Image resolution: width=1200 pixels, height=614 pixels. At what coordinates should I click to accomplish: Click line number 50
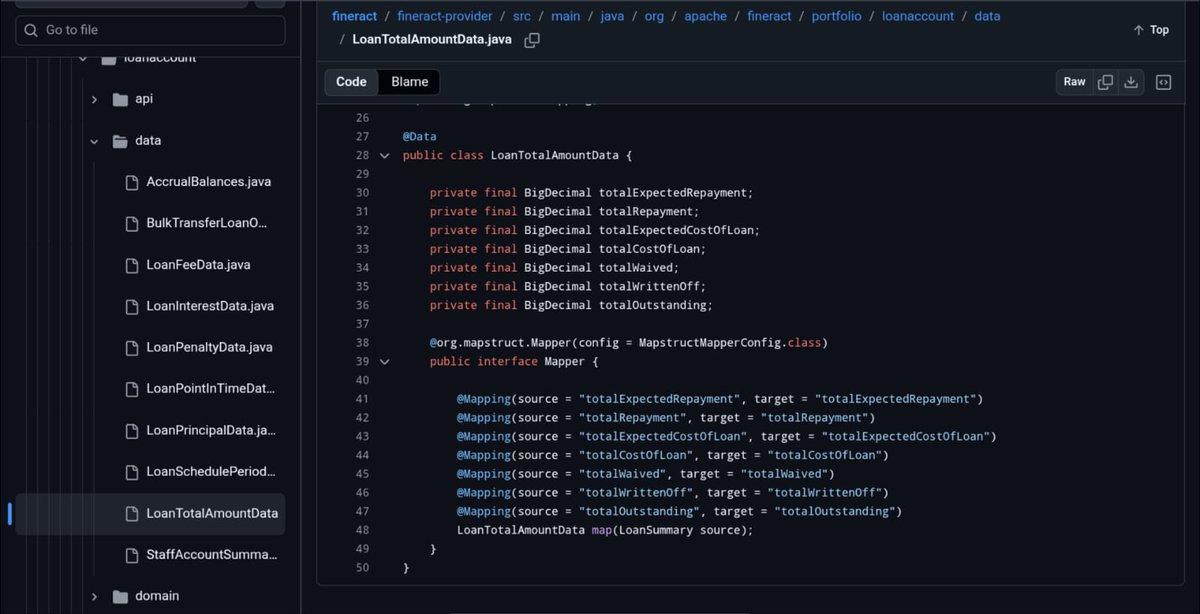pyautogui.click(x=362, y=567)
